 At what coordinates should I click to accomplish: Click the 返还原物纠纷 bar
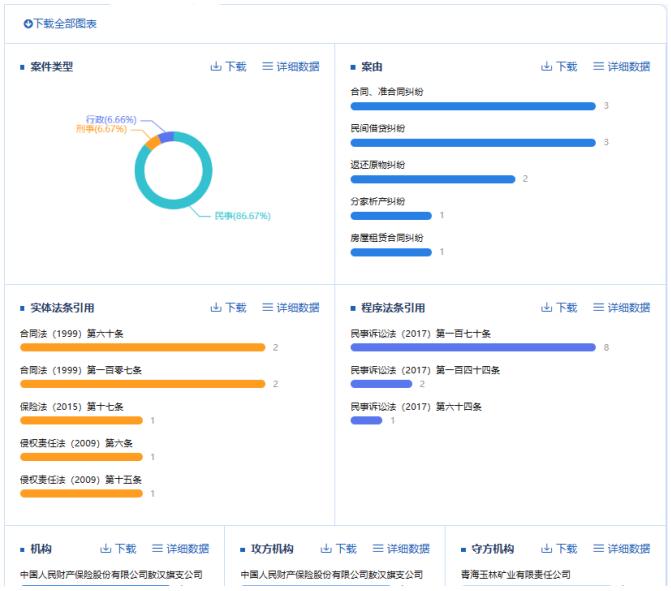tap(432, 179)
